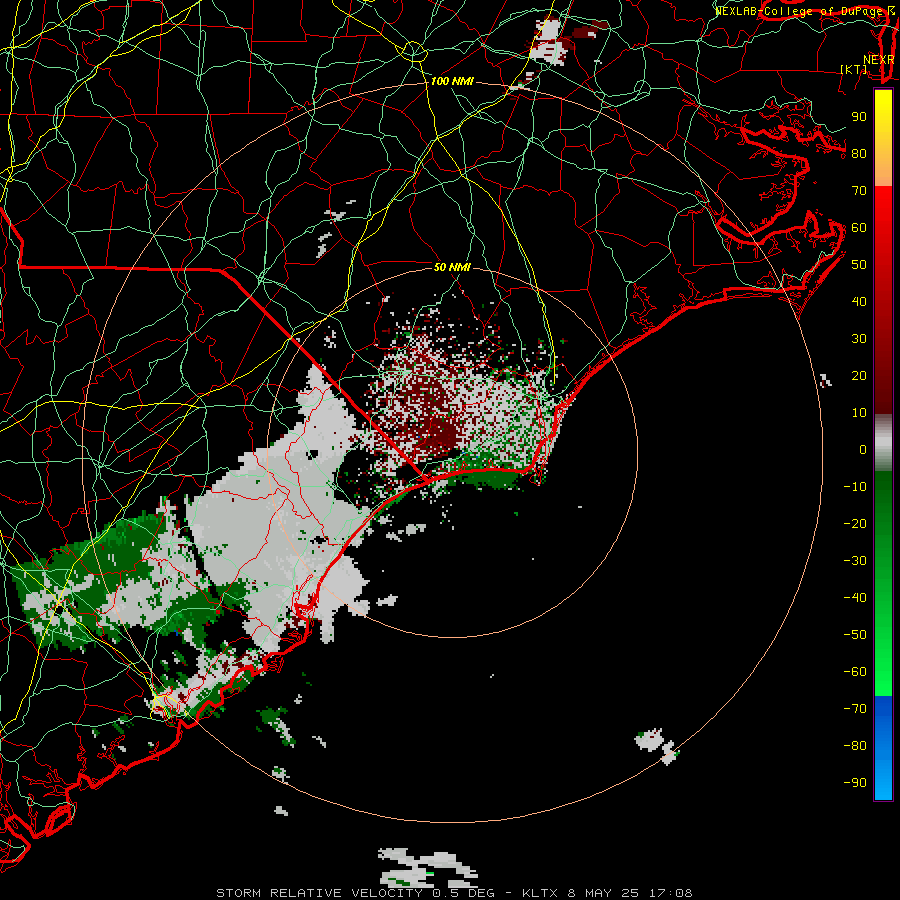The height and width of the screenshot is (900, 900).
Task: Click the 80 value on velocity scale
Action: pyautogui.click(x=859, y=154)
